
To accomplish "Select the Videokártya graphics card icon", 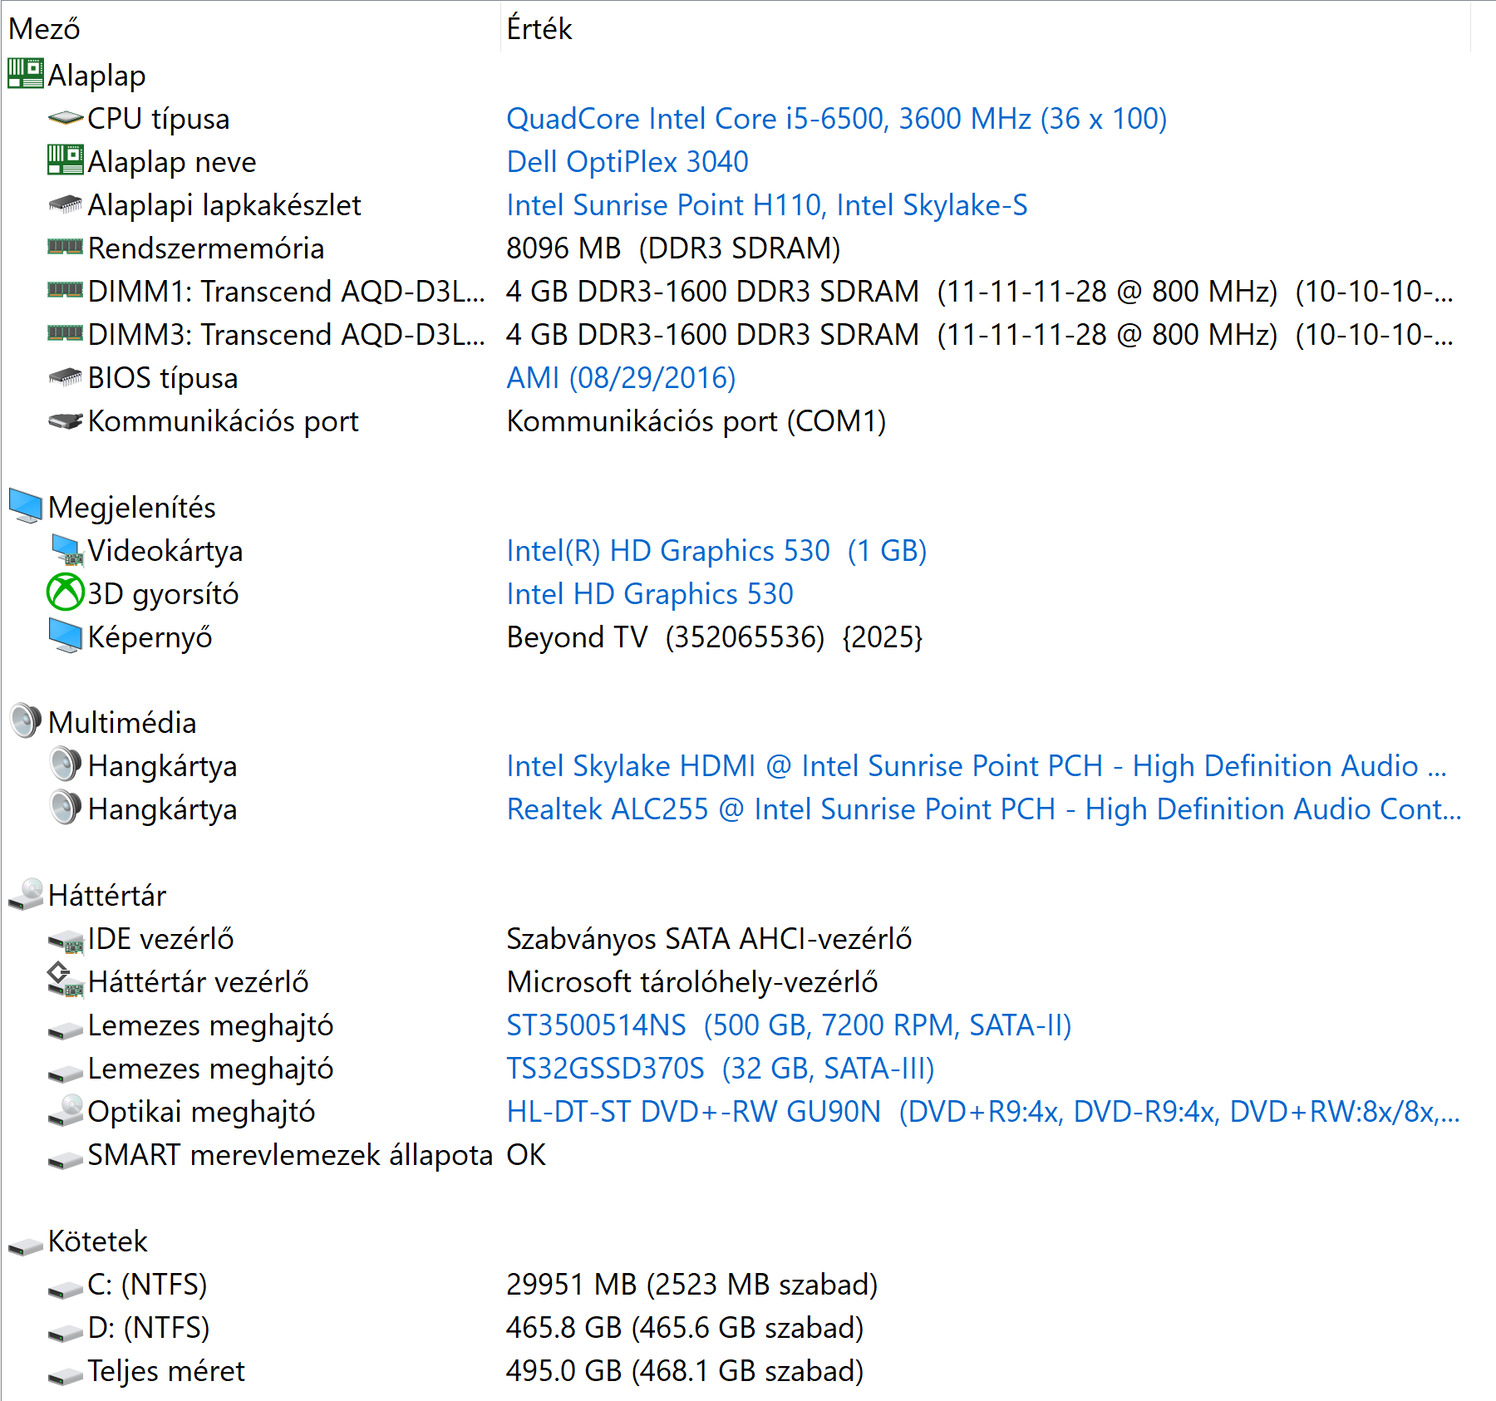I will tap(66, 549).
